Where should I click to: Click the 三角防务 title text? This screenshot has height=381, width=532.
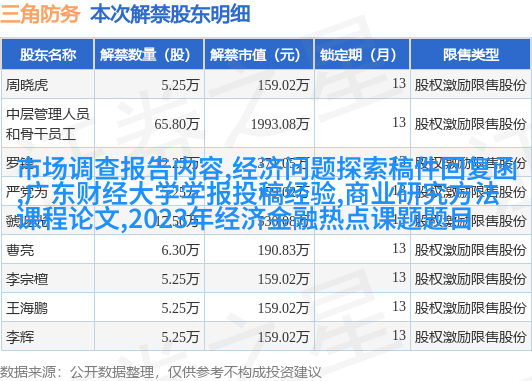click(x=40, y=14)
